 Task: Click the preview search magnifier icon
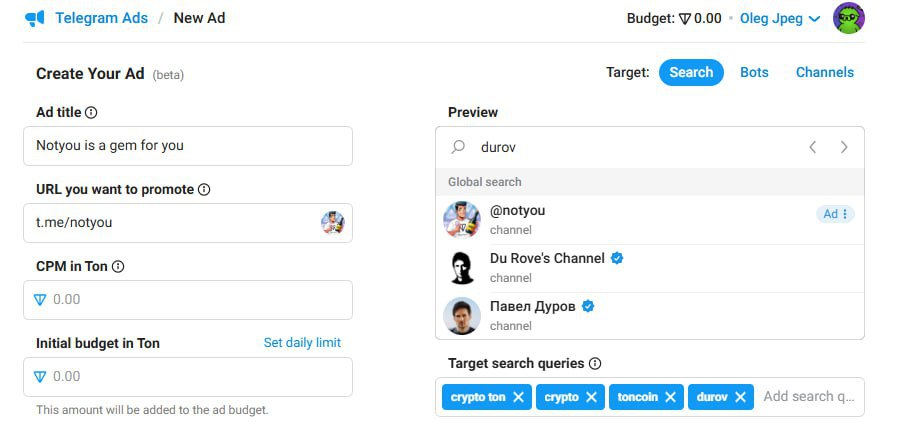[x=458, y=147]
